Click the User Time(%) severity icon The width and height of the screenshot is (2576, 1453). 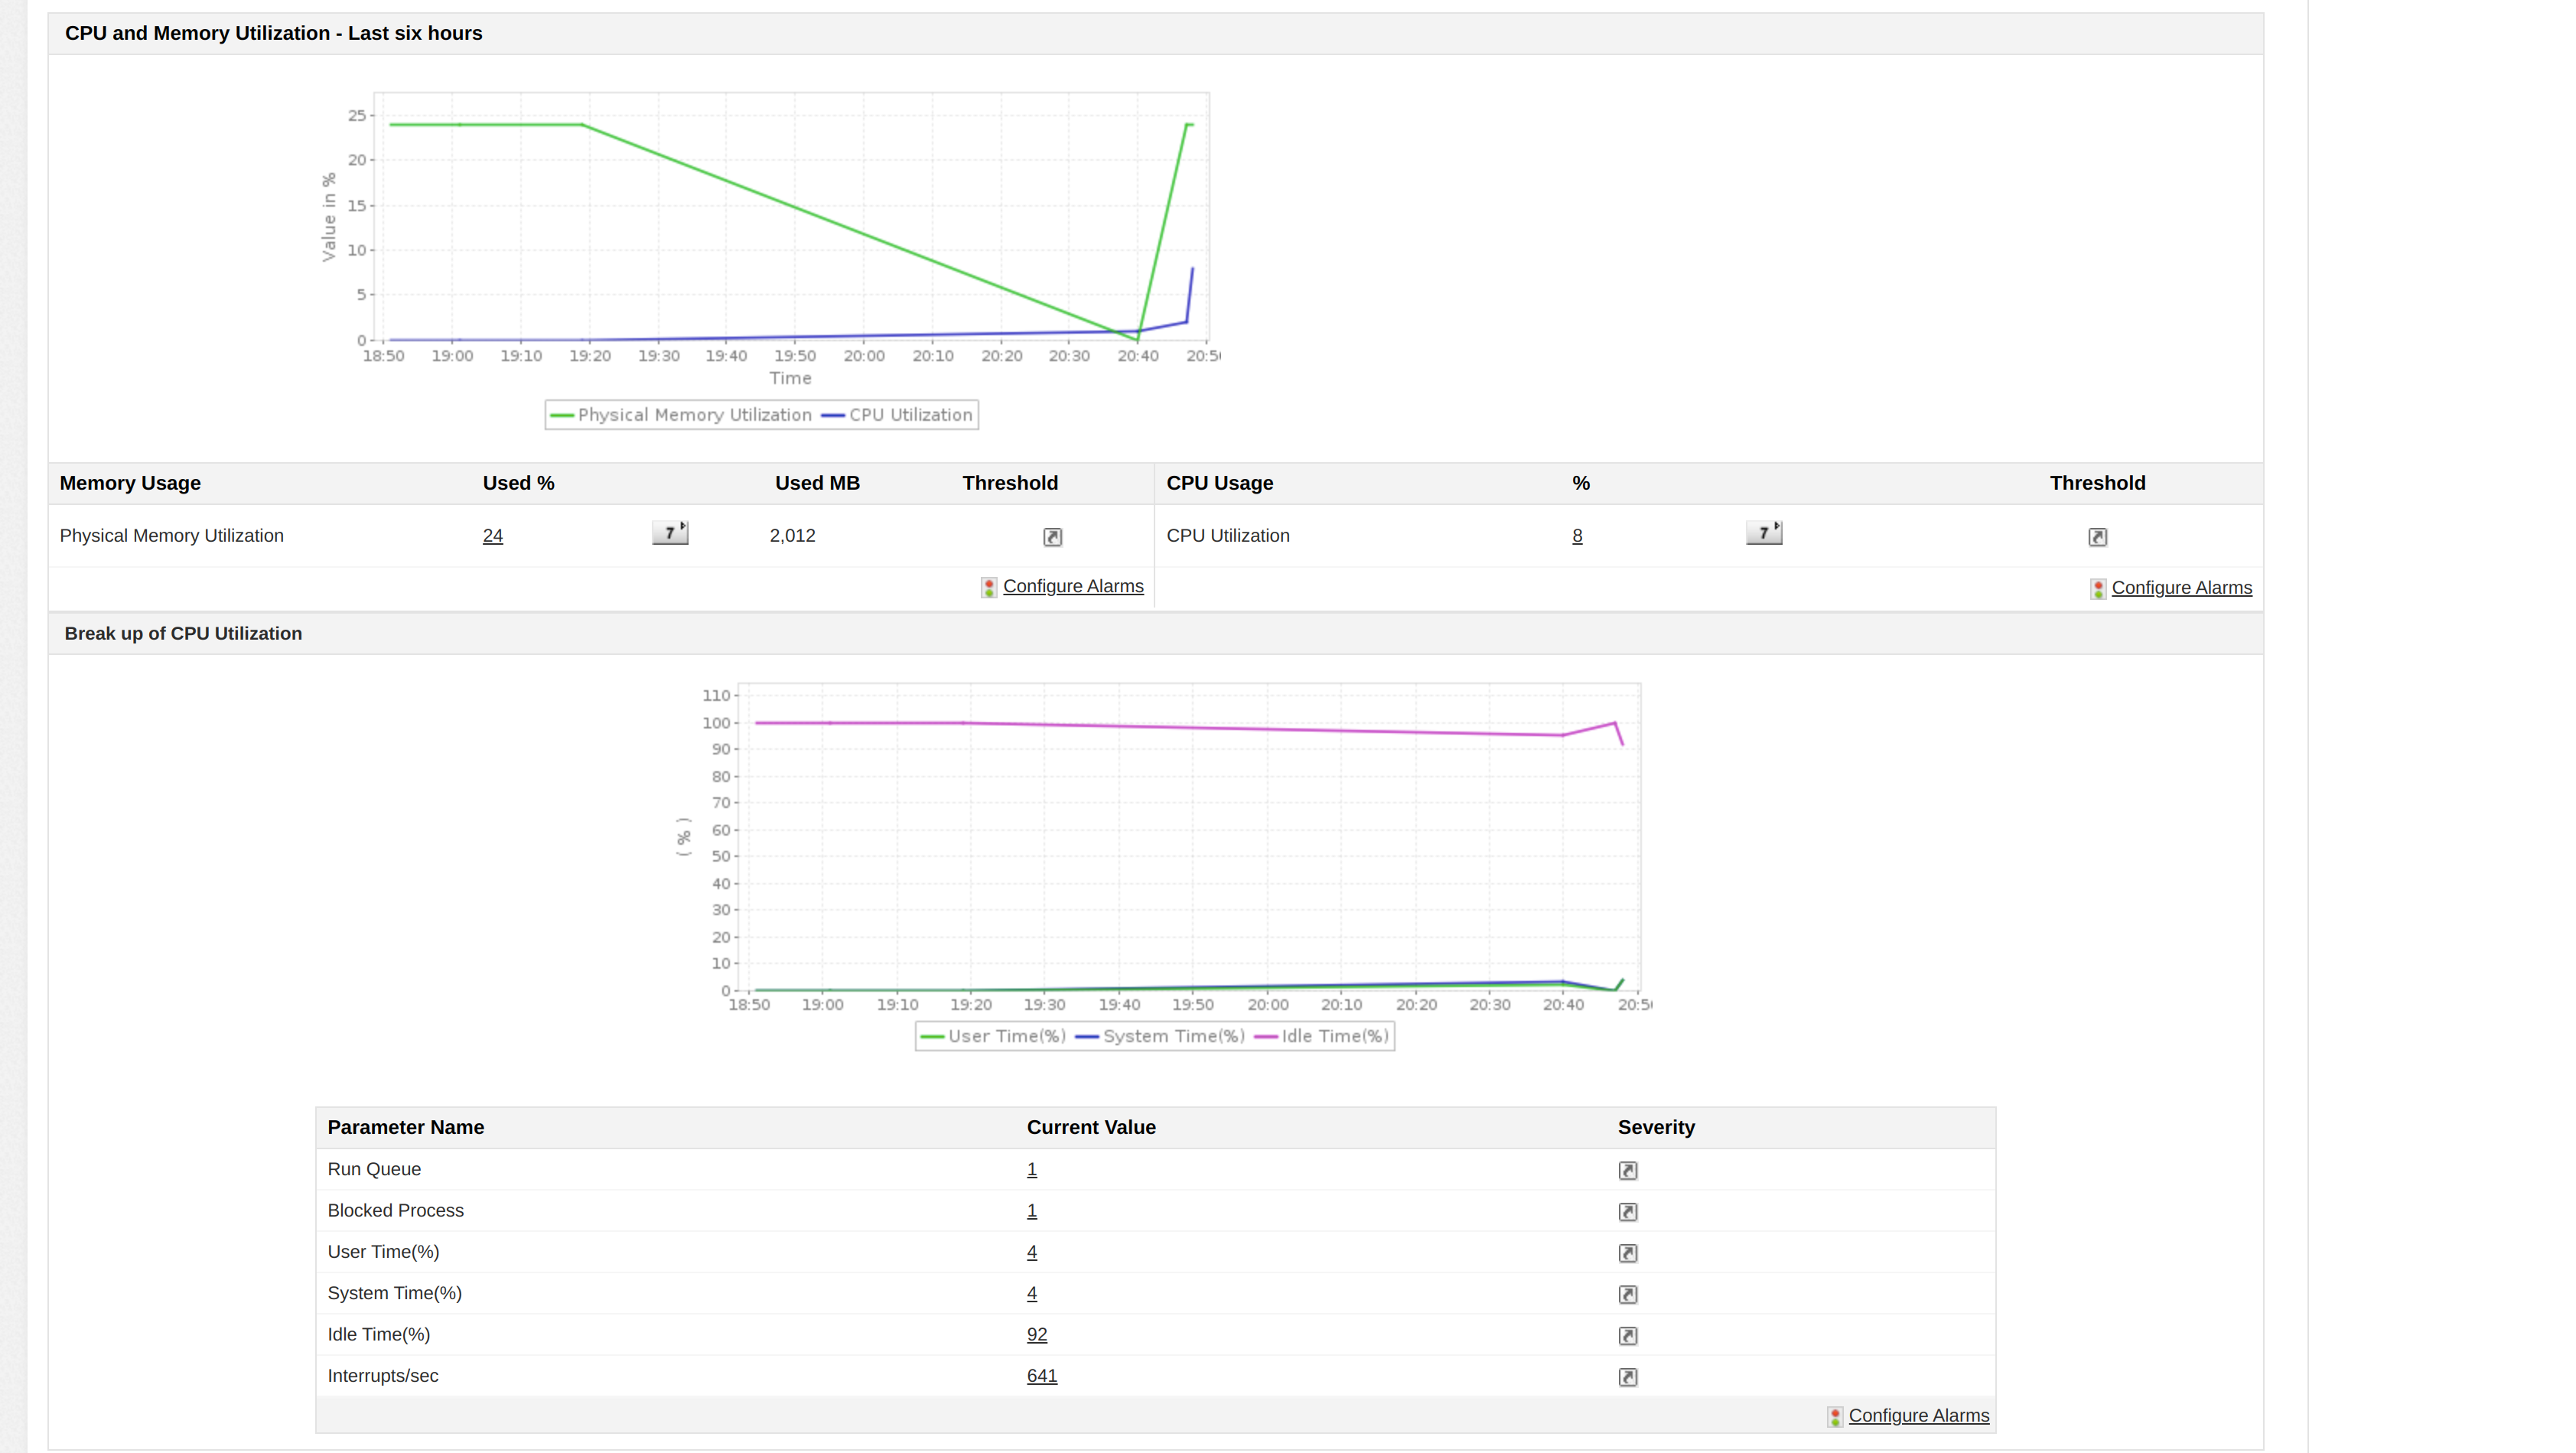(1627, 1253)
